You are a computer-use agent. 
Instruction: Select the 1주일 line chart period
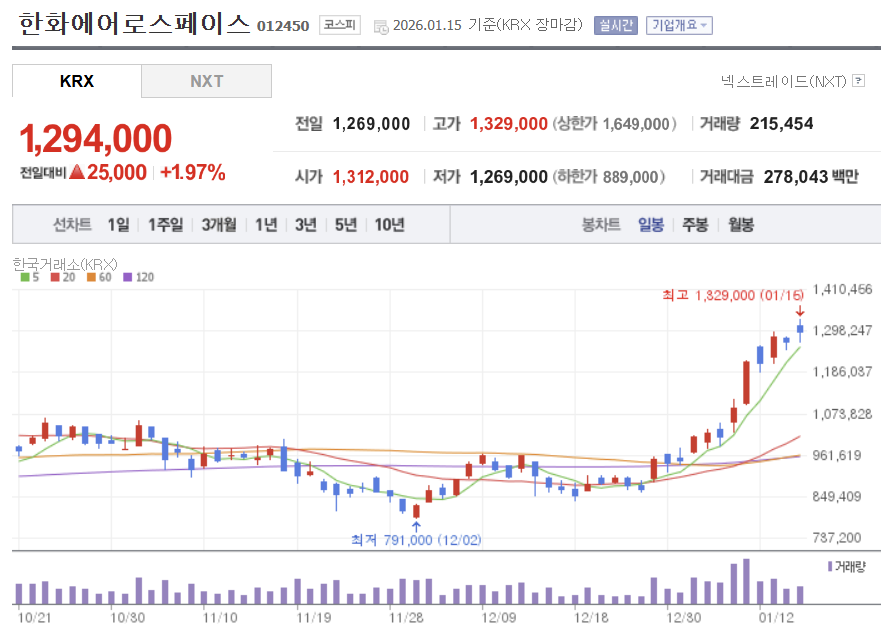pyautogui.click(x=166, y=225)
